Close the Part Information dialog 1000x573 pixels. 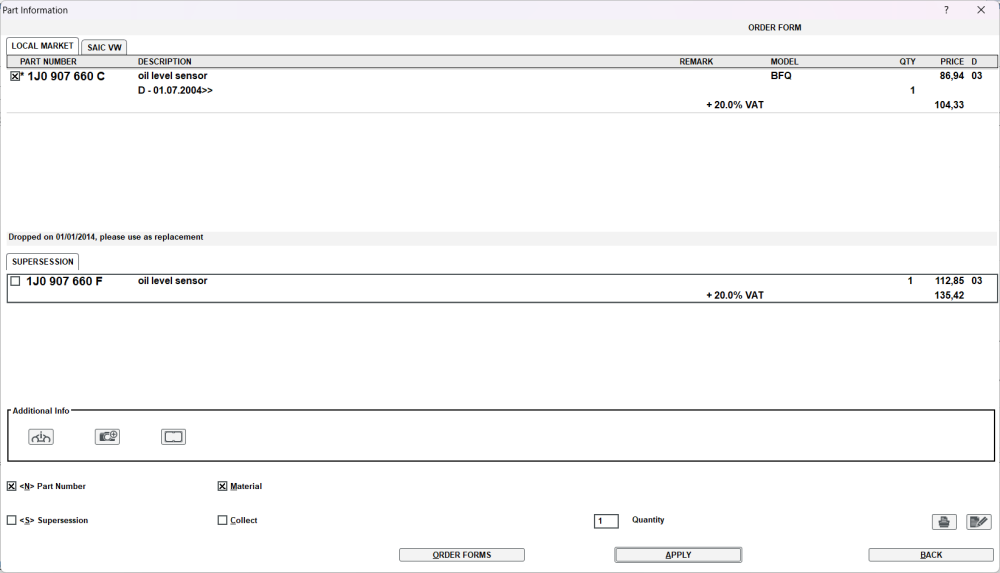[981, 10]
